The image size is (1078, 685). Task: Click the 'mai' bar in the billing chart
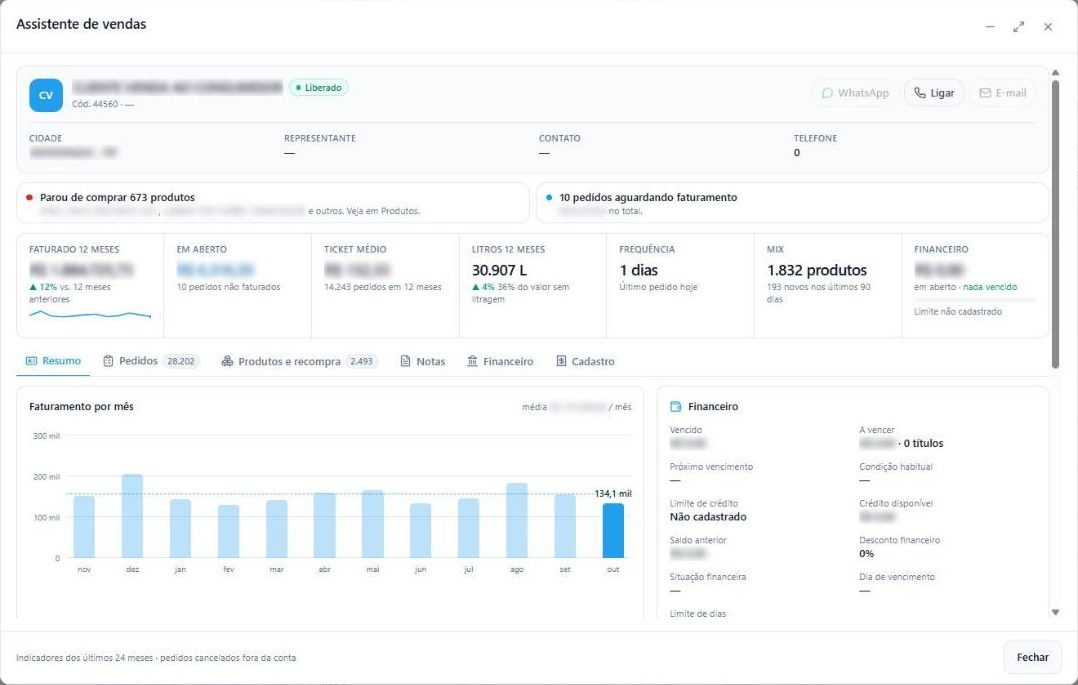coord(373,524)
